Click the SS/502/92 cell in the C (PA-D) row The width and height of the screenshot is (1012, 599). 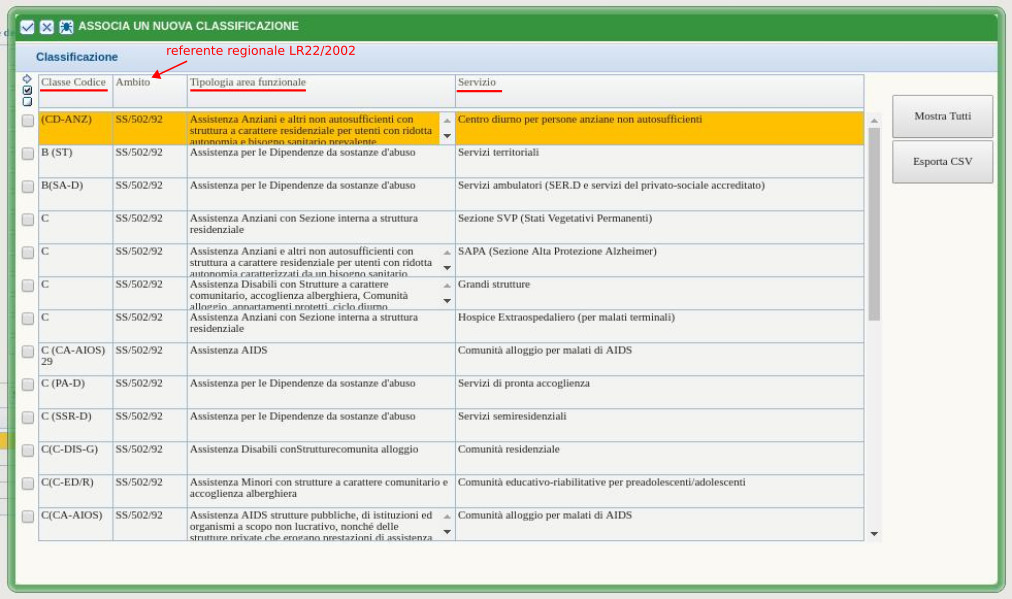(x=150, y=392)
